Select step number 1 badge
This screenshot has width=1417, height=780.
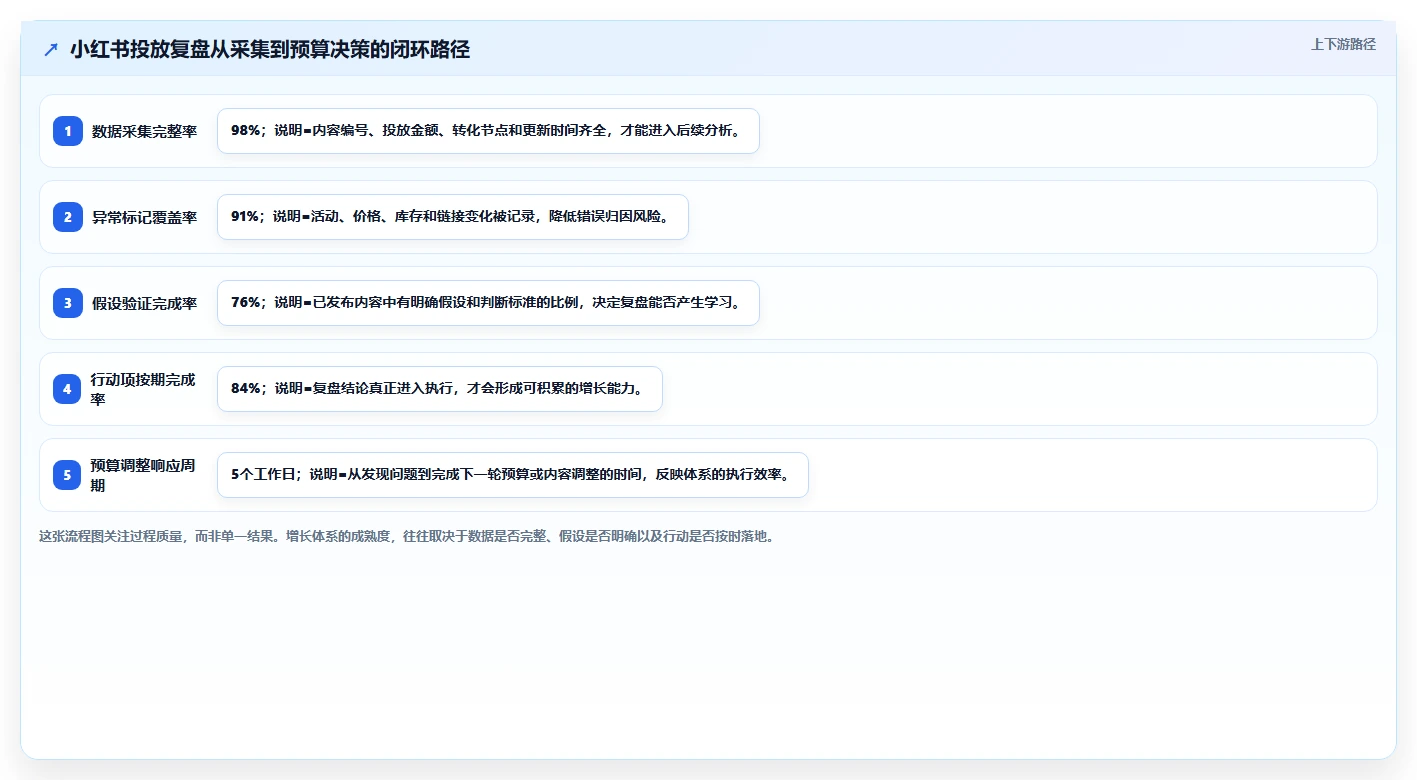click(68, 131)
